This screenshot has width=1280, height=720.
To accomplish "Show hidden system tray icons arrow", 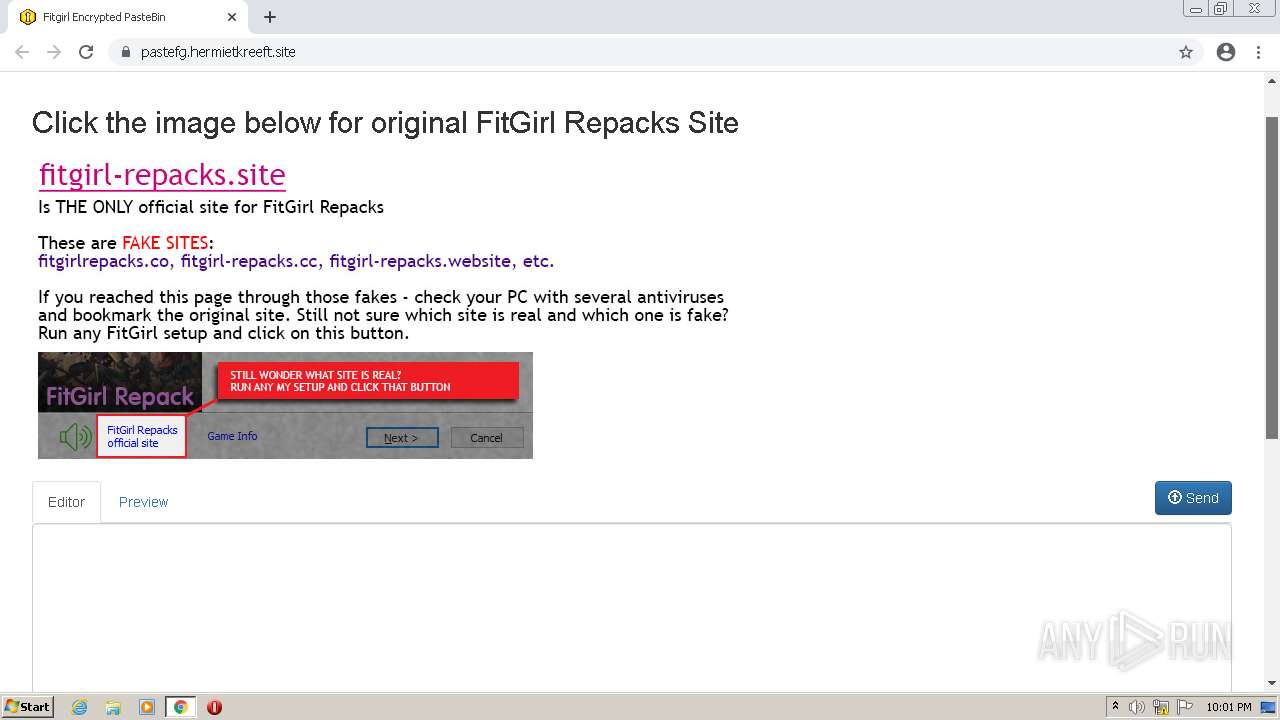I will click(x=1115, y=706).
